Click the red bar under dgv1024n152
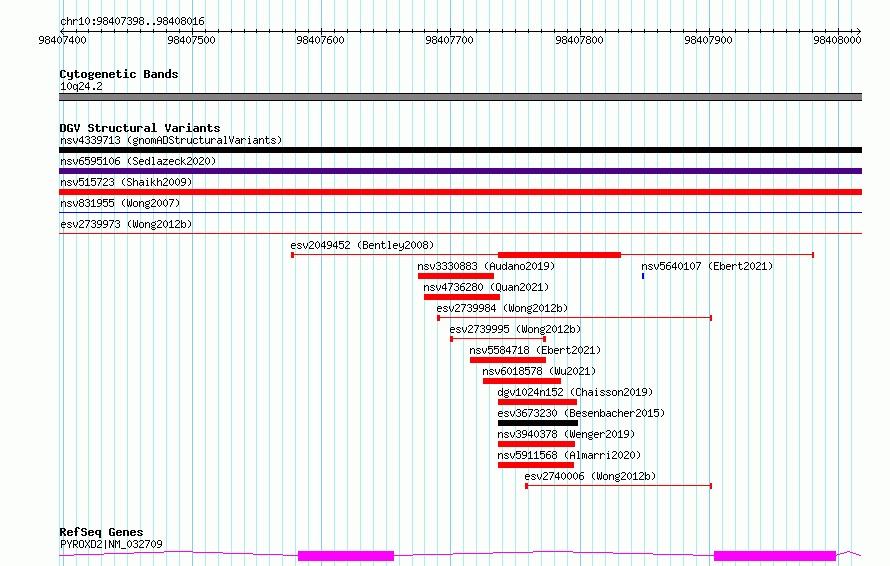Viewport: 890px width, 566px height. pyautogui.click(x=538, y=402)
